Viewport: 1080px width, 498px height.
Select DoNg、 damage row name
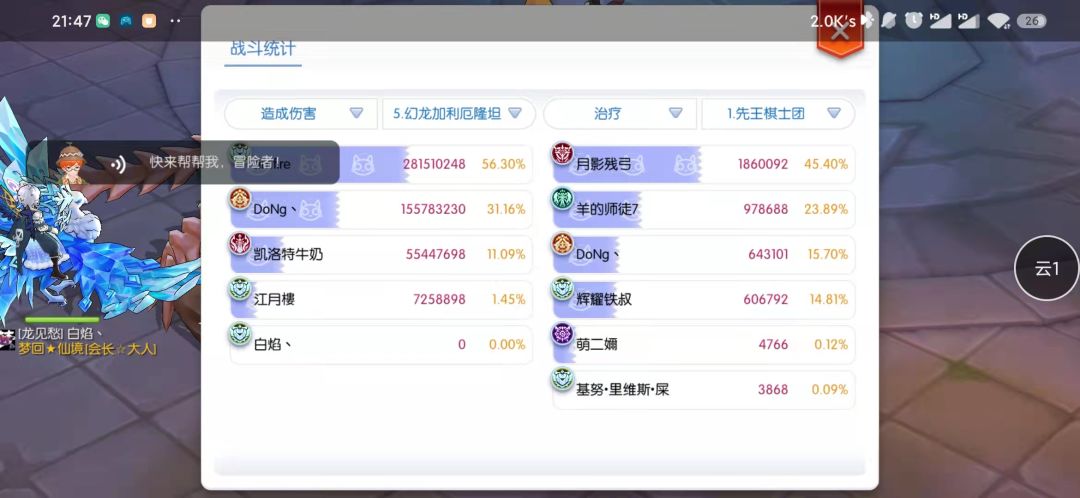point(274,209)
